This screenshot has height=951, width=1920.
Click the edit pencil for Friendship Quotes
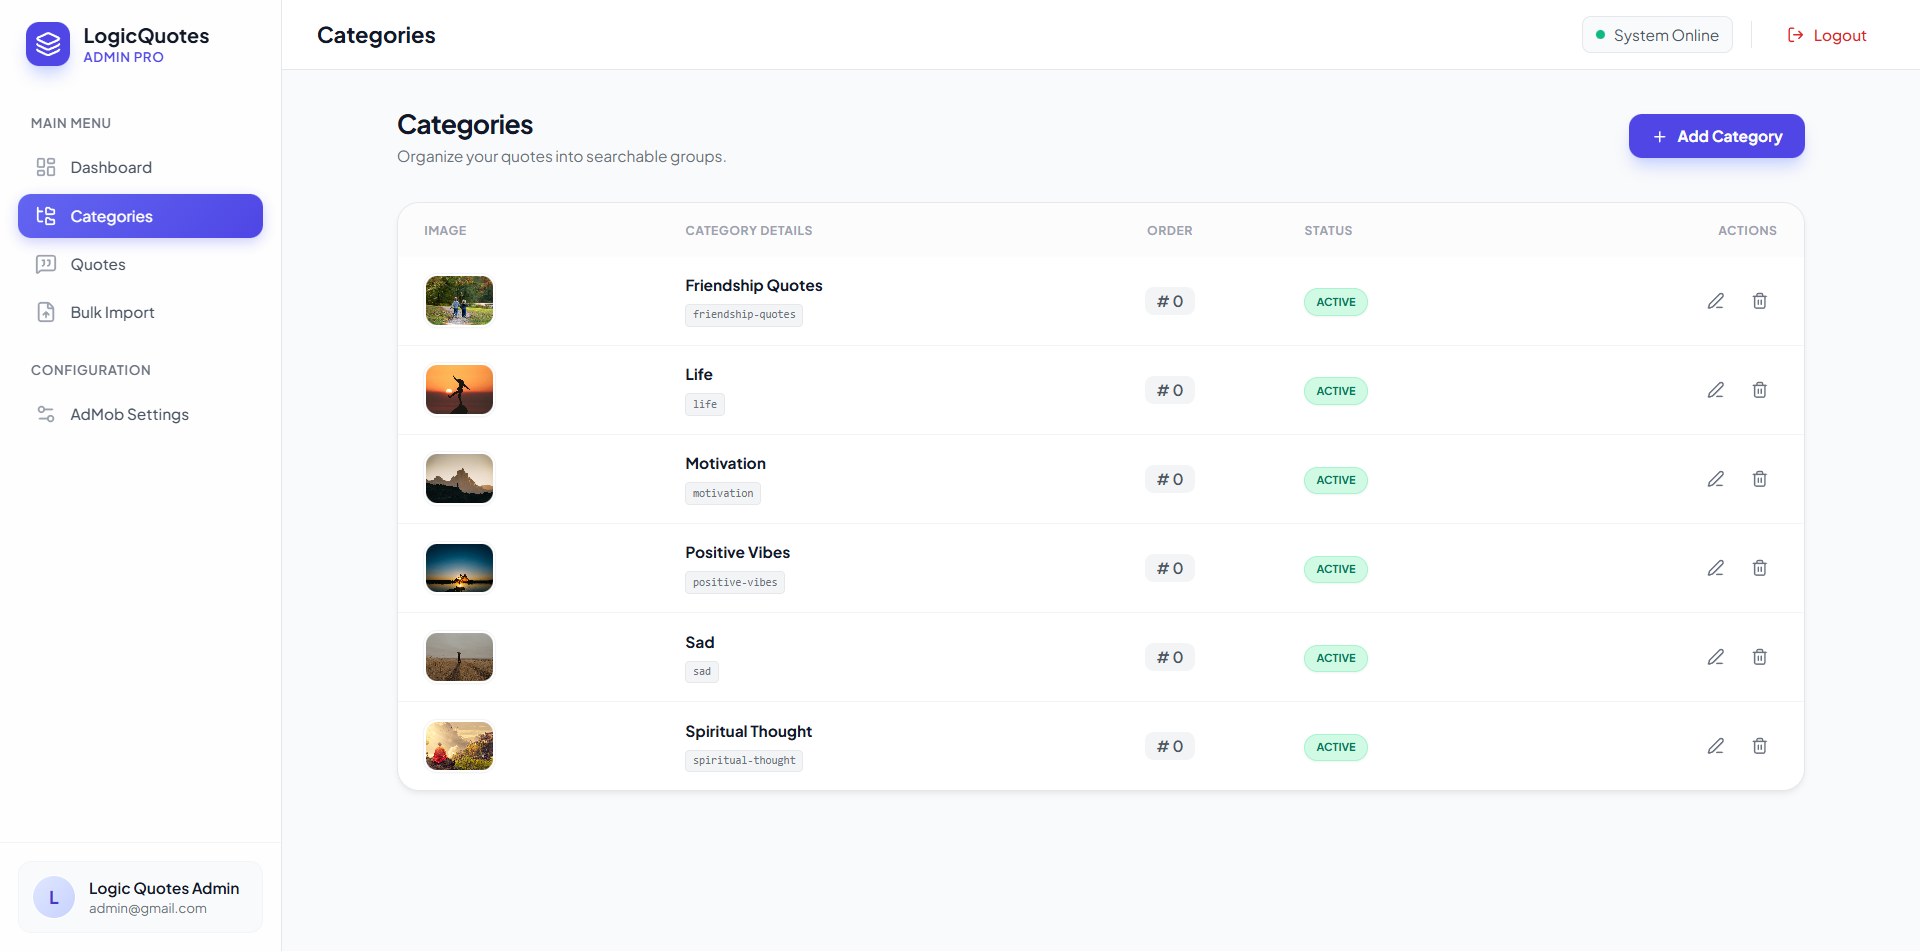pyautogui.click(x=1715, y=301)
